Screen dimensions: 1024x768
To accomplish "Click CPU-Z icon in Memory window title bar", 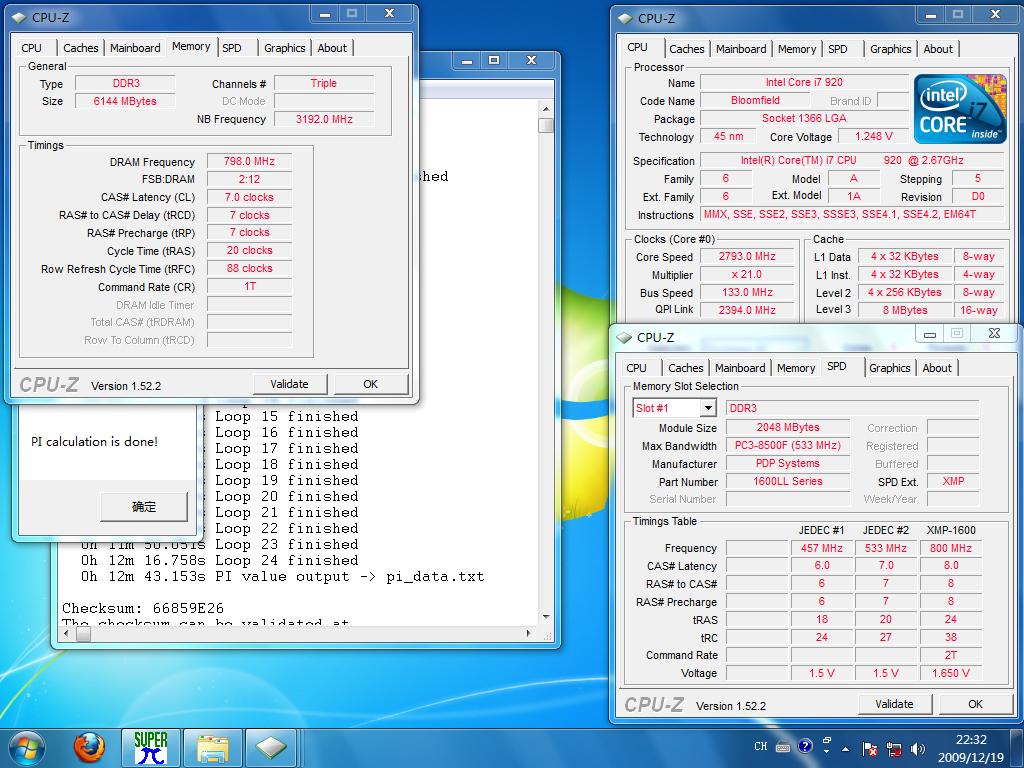I will [x=20, y=18].
